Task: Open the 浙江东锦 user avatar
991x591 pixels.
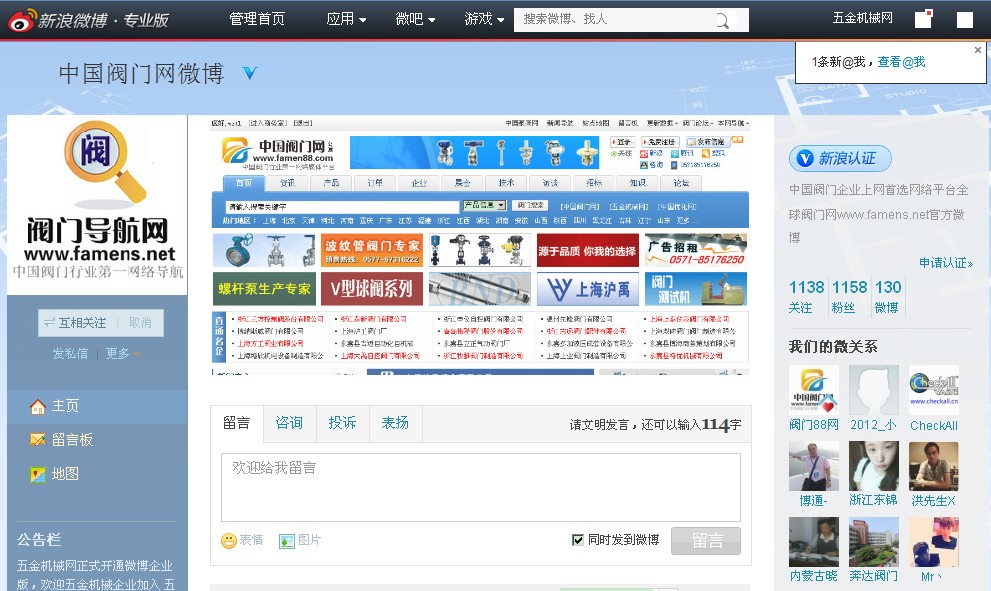Action: 873,466
